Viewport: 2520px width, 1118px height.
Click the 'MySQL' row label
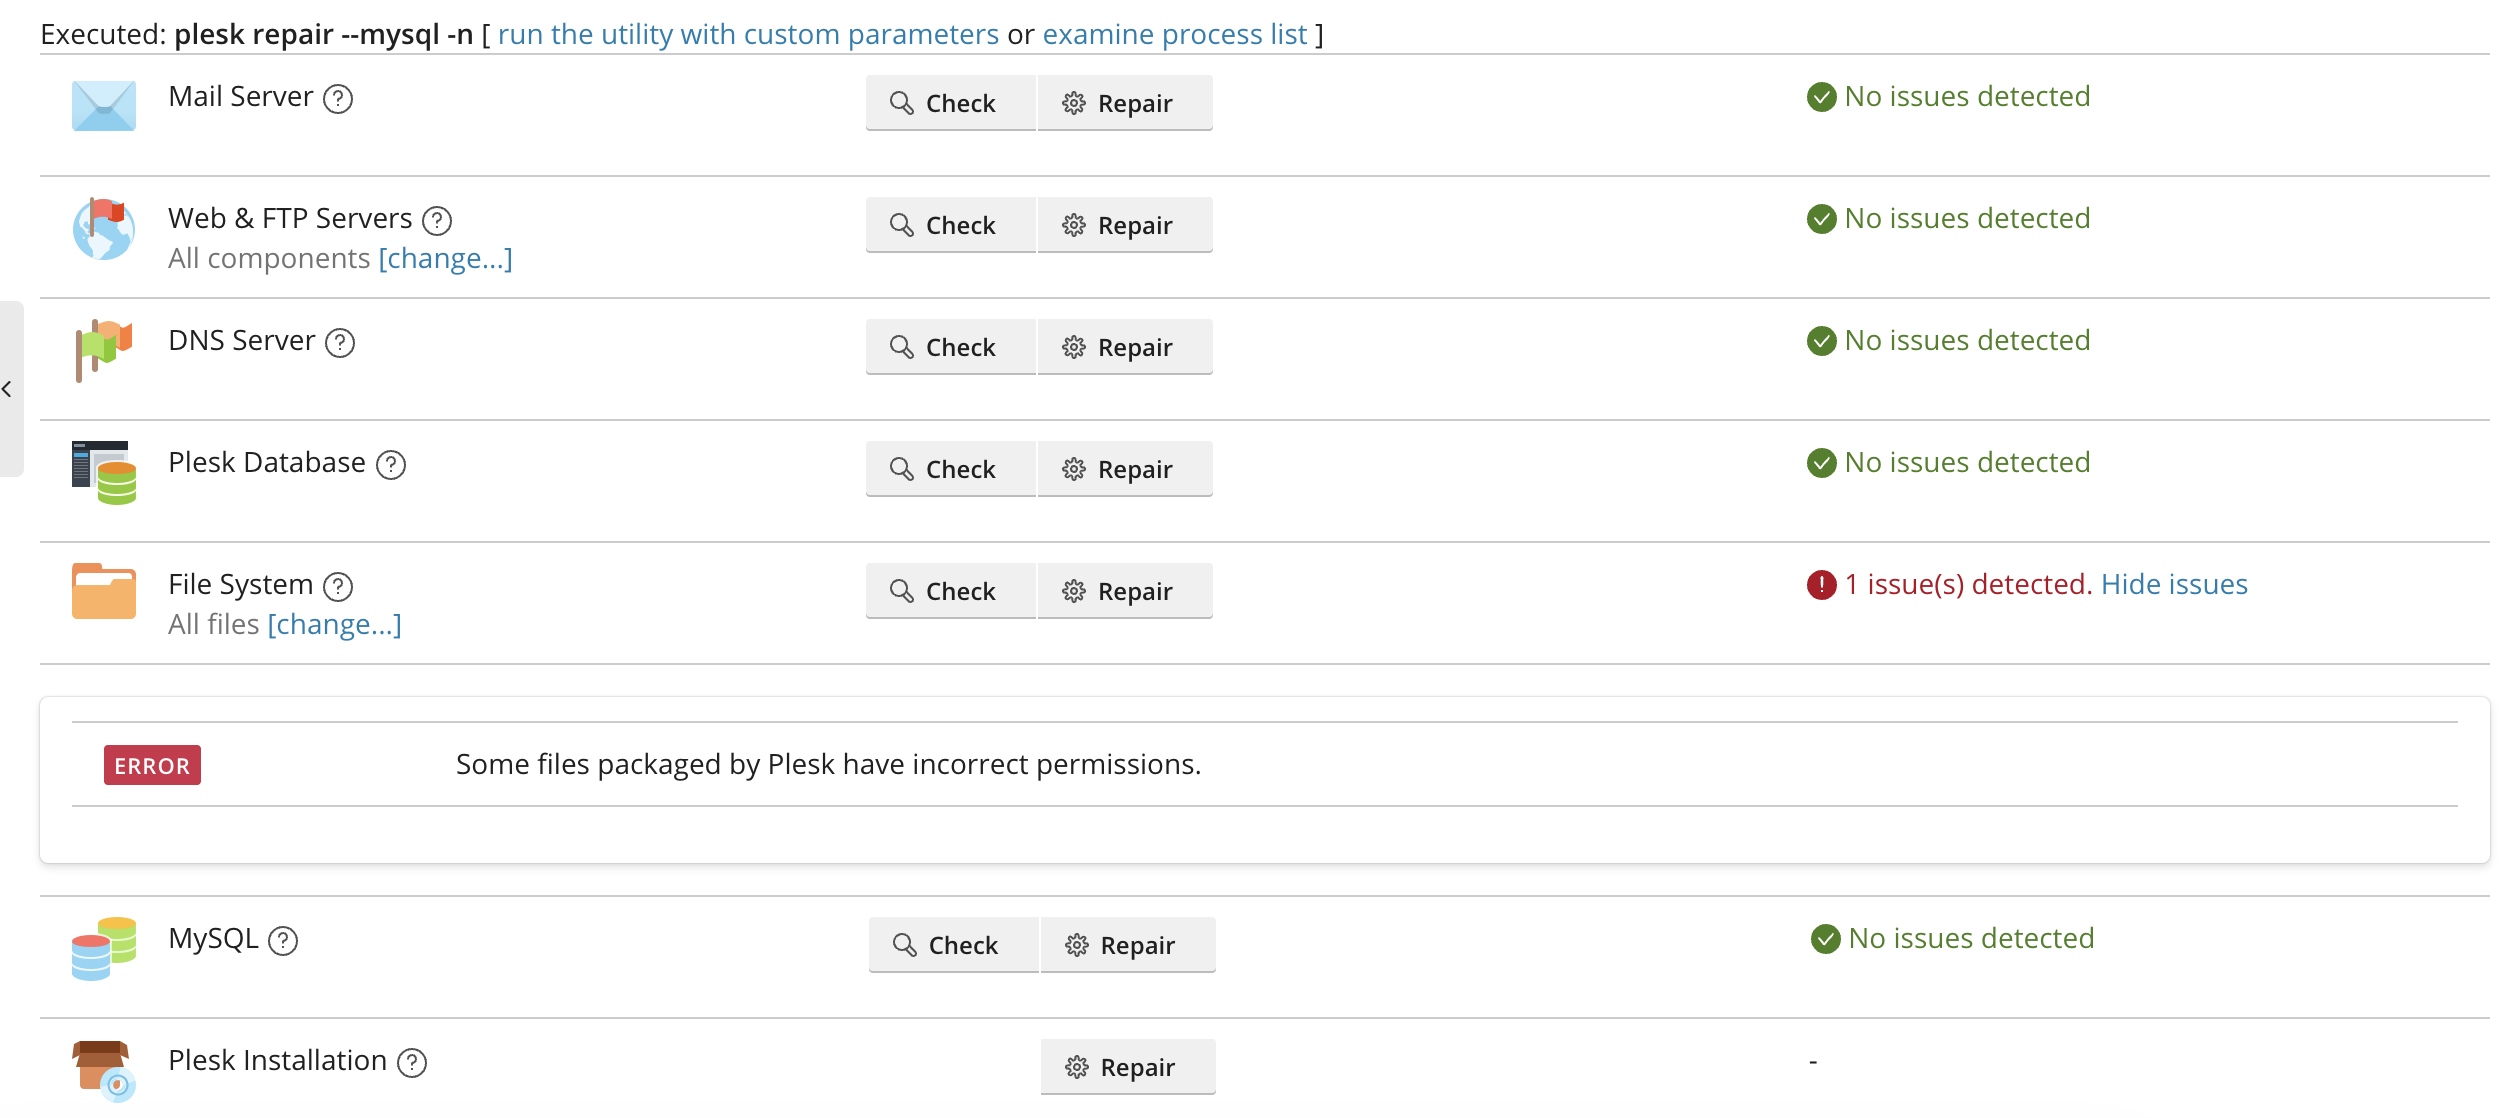[213, 939]
